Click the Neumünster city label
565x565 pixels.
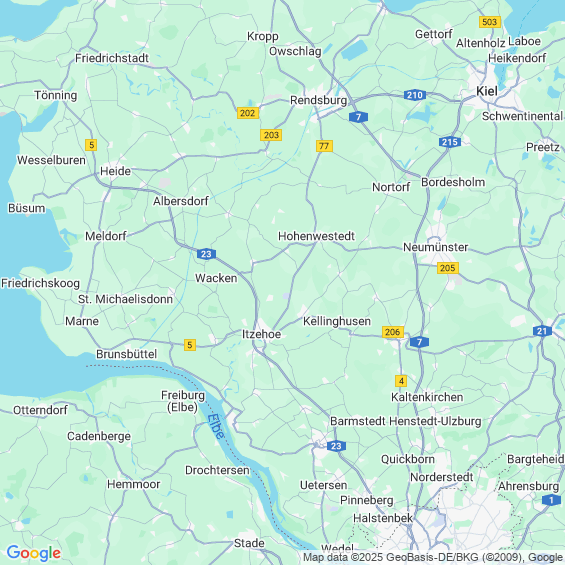pyautogui.click(x=435, y=247)
